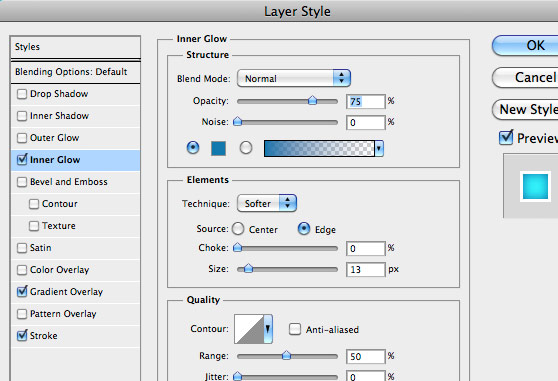This screenshot has width=558, height=381.
Task: Click the Contour curve thumbnail
Action: pos(249,329)
